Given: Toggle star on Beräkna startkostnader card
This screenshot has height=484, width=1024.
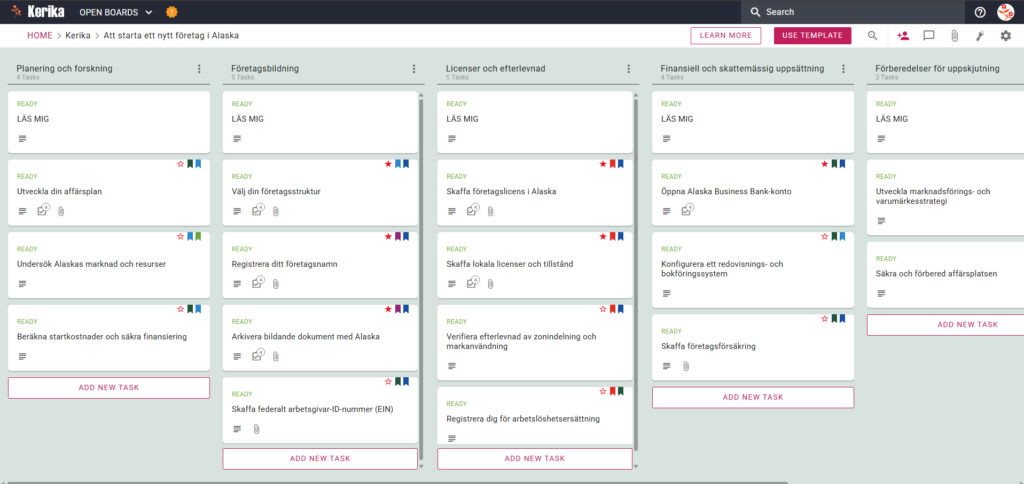Looking at the screenshot, I should pos(181,309).
